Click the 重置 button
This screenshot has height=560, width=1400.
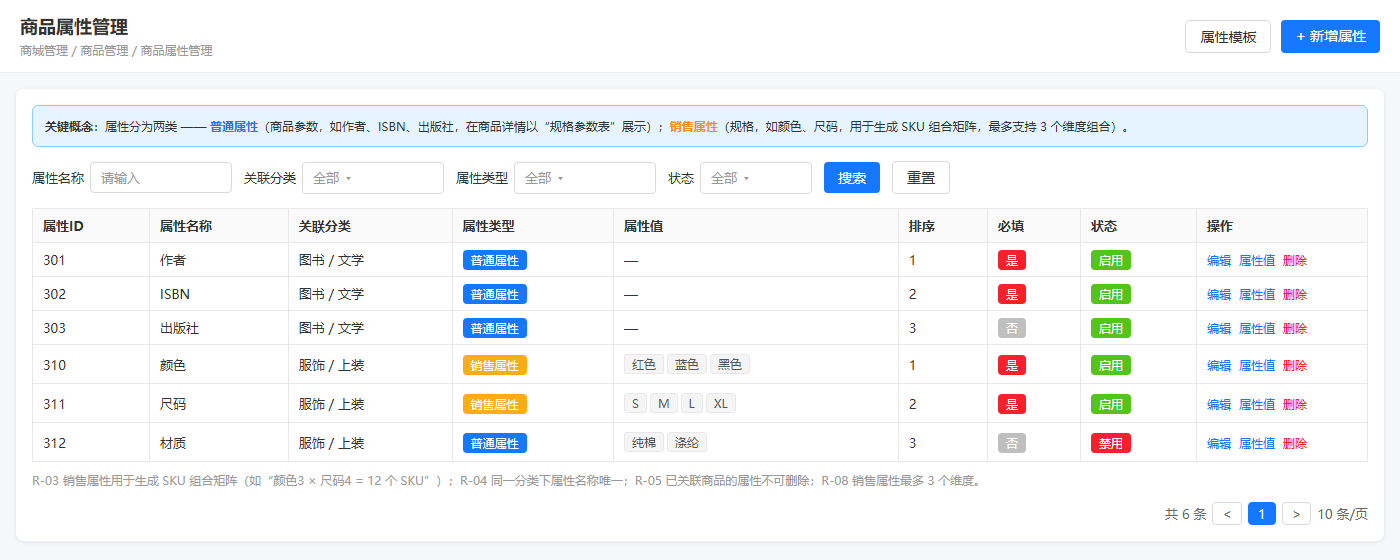click(921, 178)
